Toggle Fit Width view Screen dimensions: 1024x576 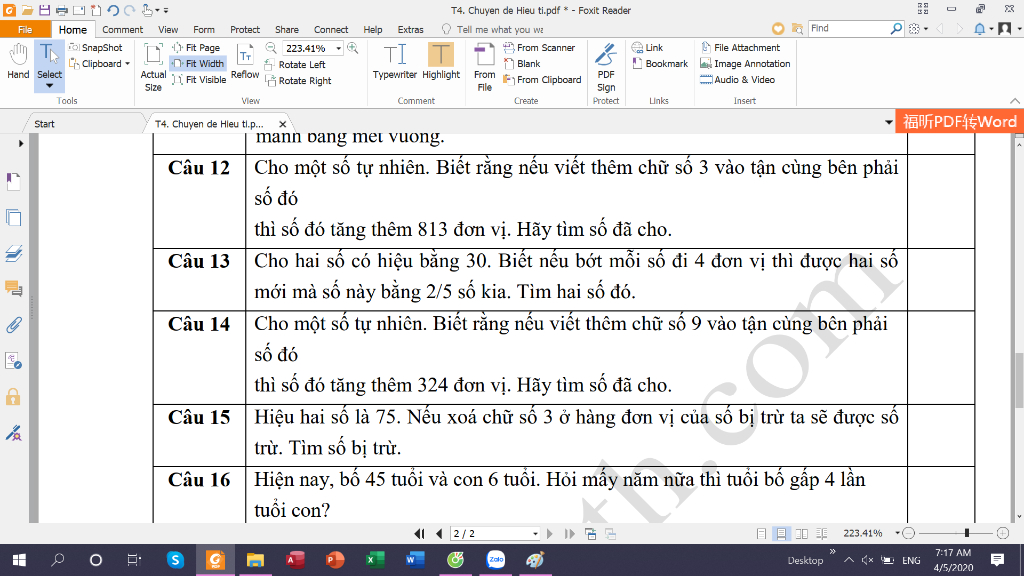click(198, 63)
